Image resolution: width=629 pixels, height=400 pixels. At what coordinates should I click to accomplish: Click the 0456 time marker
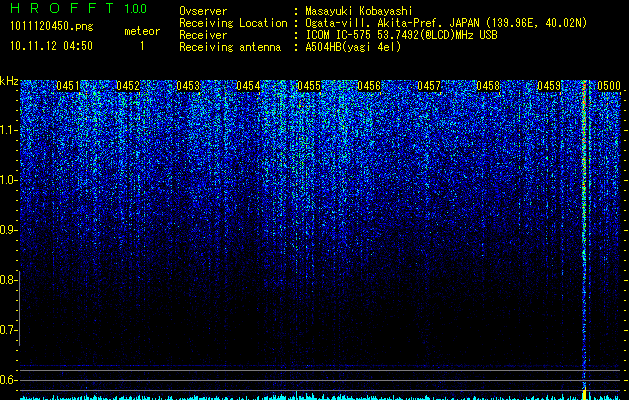[x=369, y=86]
